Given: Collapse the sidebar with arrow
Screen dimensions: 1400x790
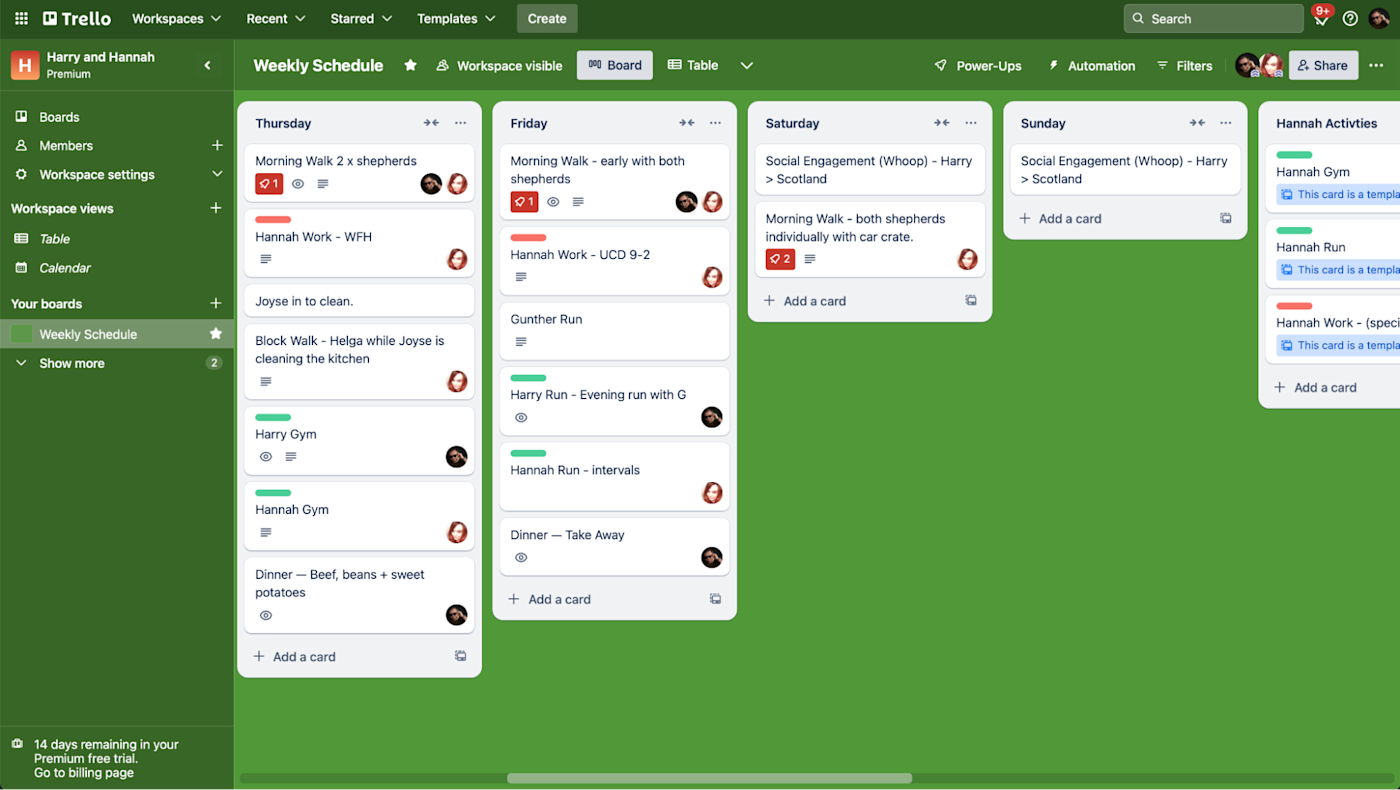Looking at the screenshot, I should pos(208,65).
